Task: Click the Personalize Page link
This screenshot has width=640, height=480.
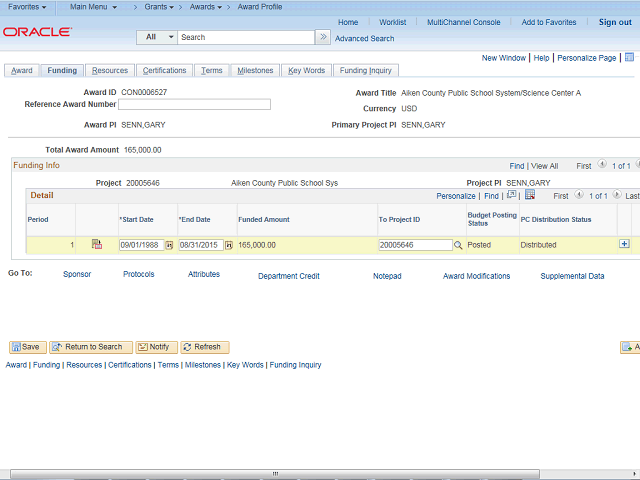Action: [587, 58]
